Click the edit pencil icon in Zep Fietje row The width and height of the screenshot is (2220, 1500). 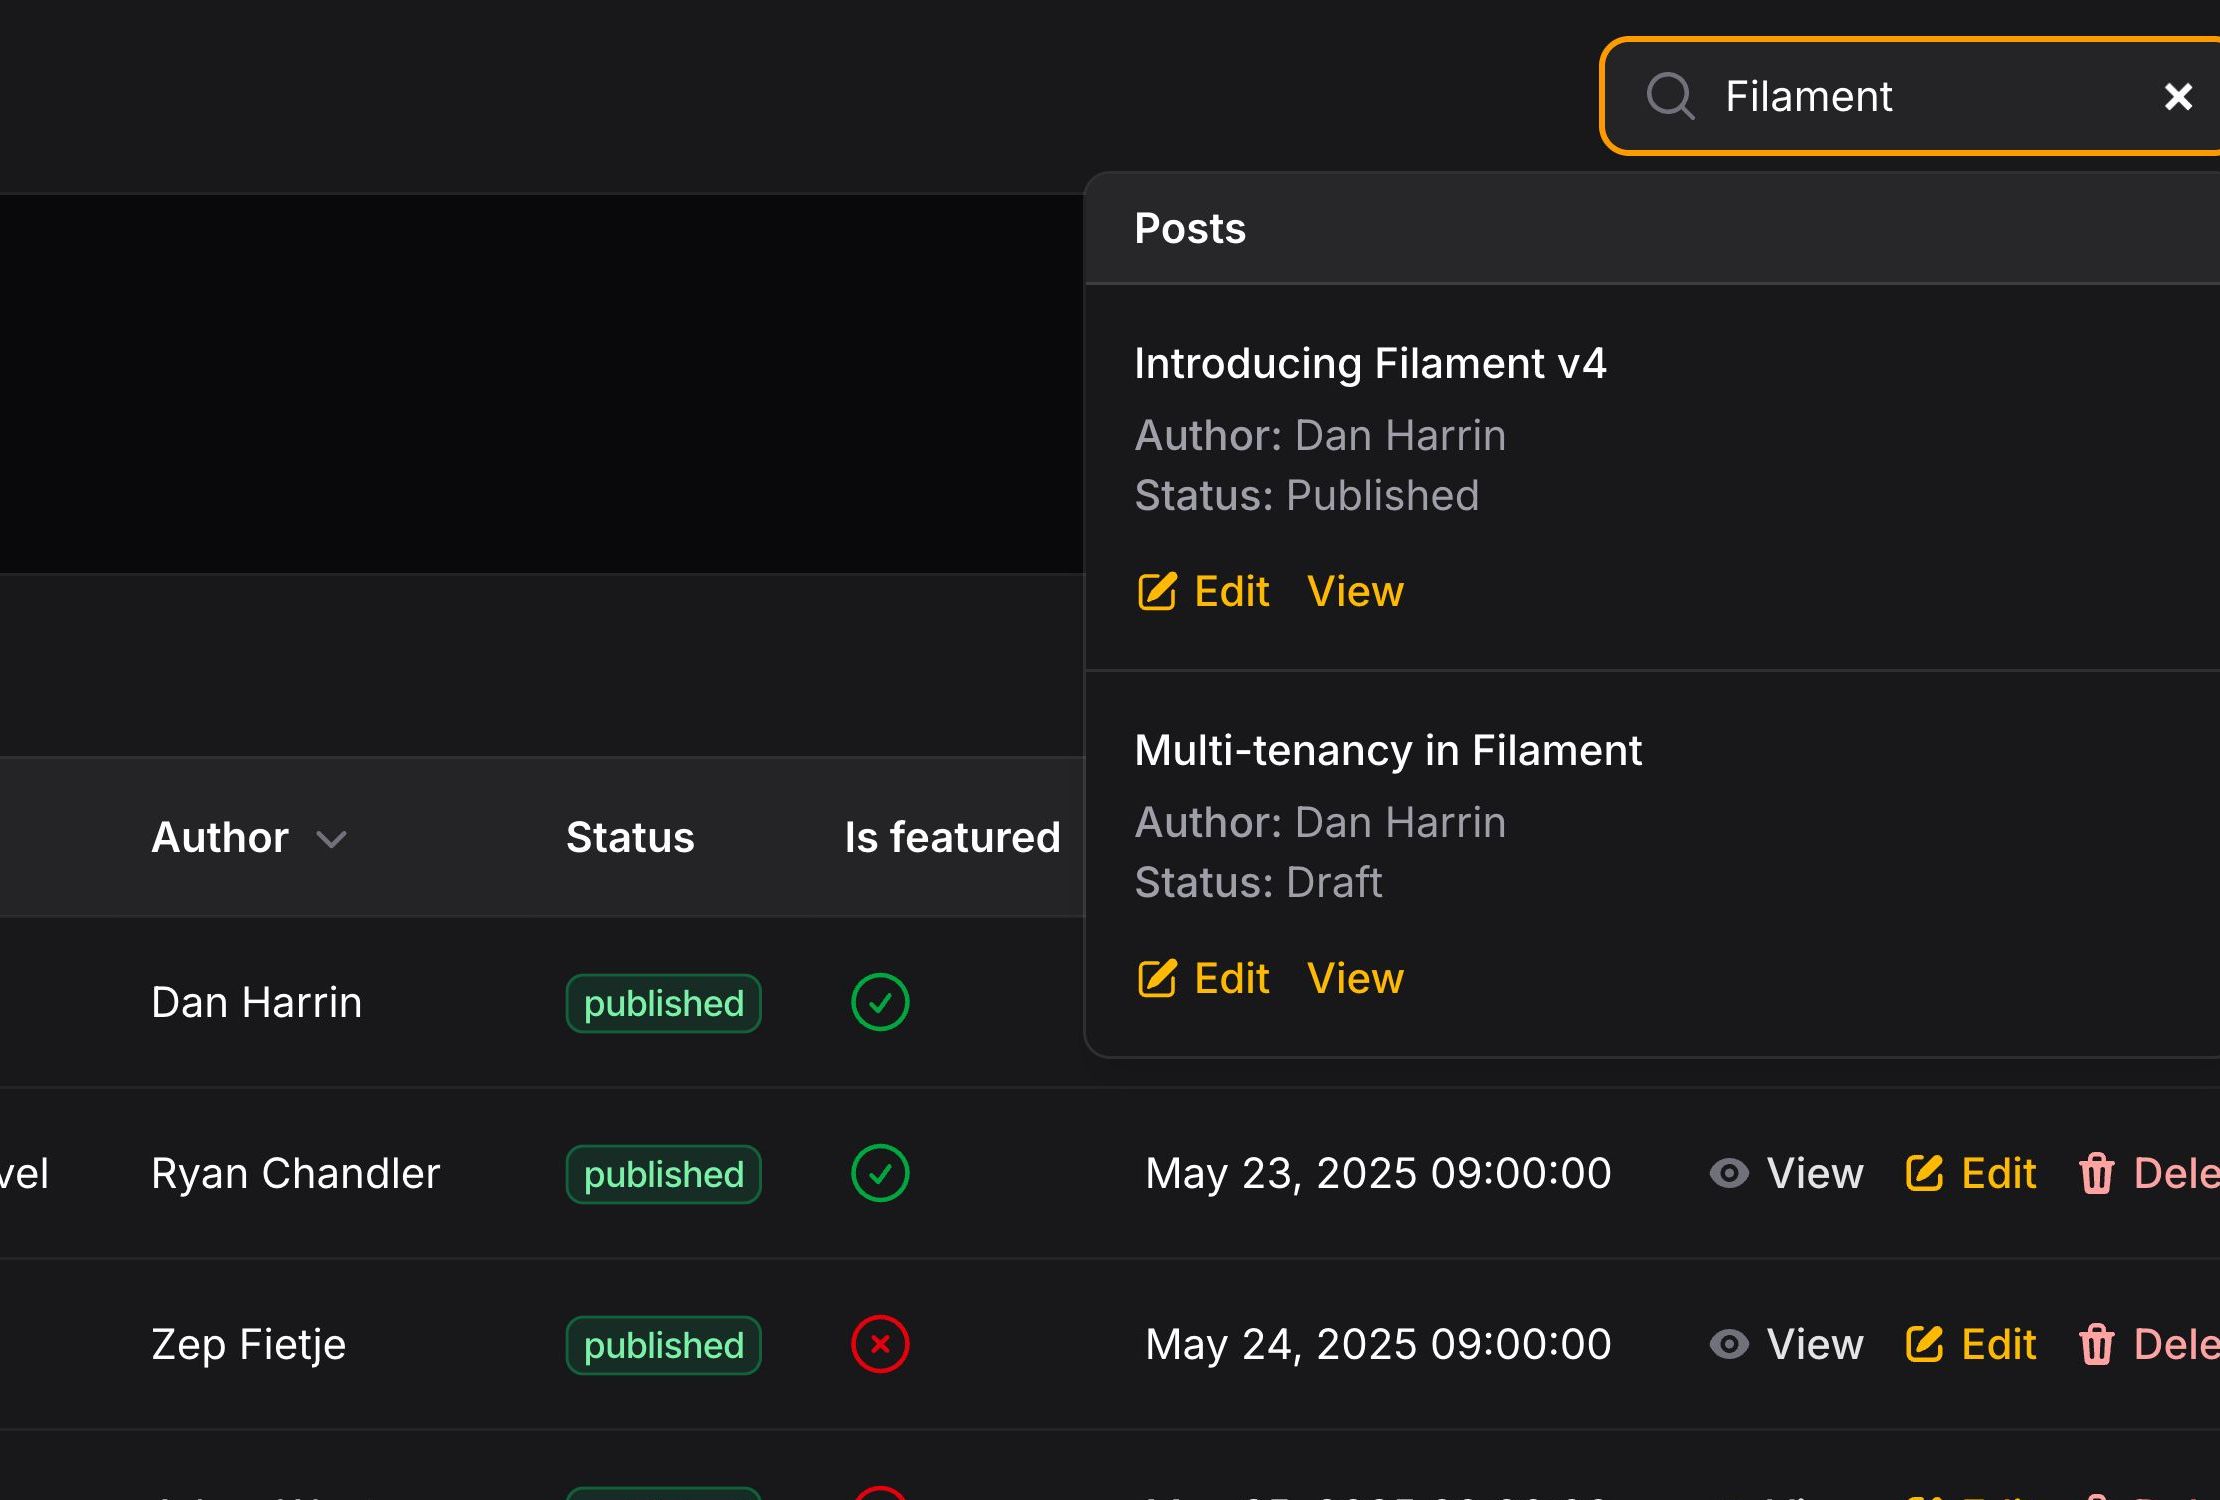tap(1924, 1344)
